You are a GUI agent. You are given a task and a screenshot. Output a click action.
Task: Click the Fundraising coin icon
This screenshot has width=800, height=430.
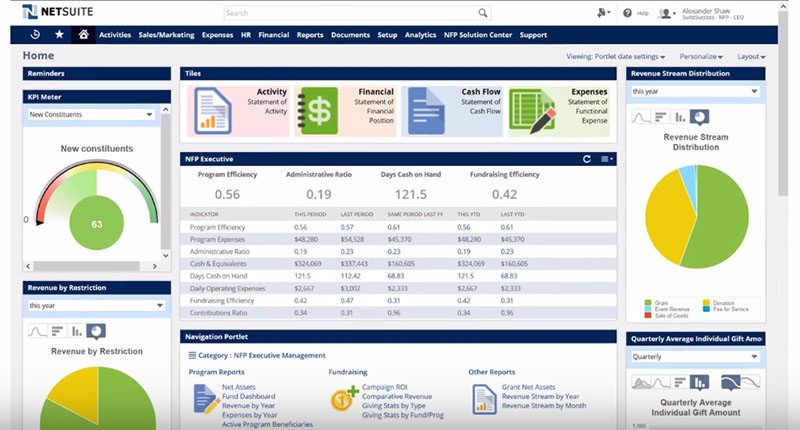(344, 399)
